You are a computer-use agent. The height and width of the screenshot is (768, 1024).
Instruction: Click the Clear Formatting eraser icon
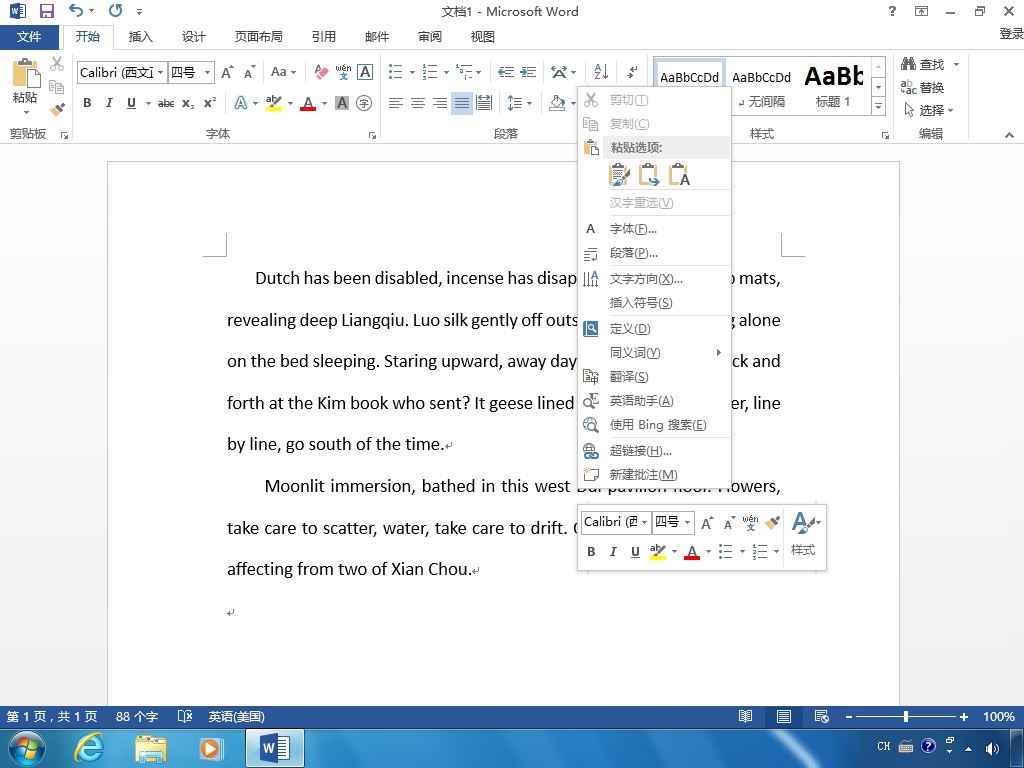pos(321,72)
